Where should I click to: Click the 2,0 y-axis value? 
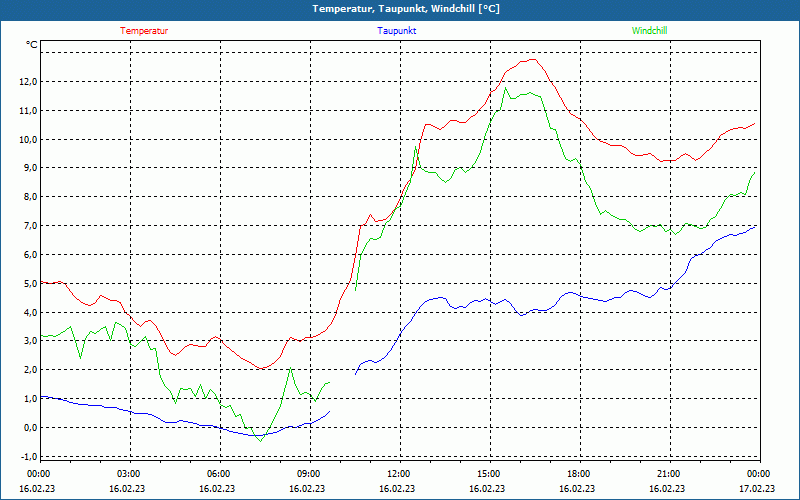[x=30, y=370]
